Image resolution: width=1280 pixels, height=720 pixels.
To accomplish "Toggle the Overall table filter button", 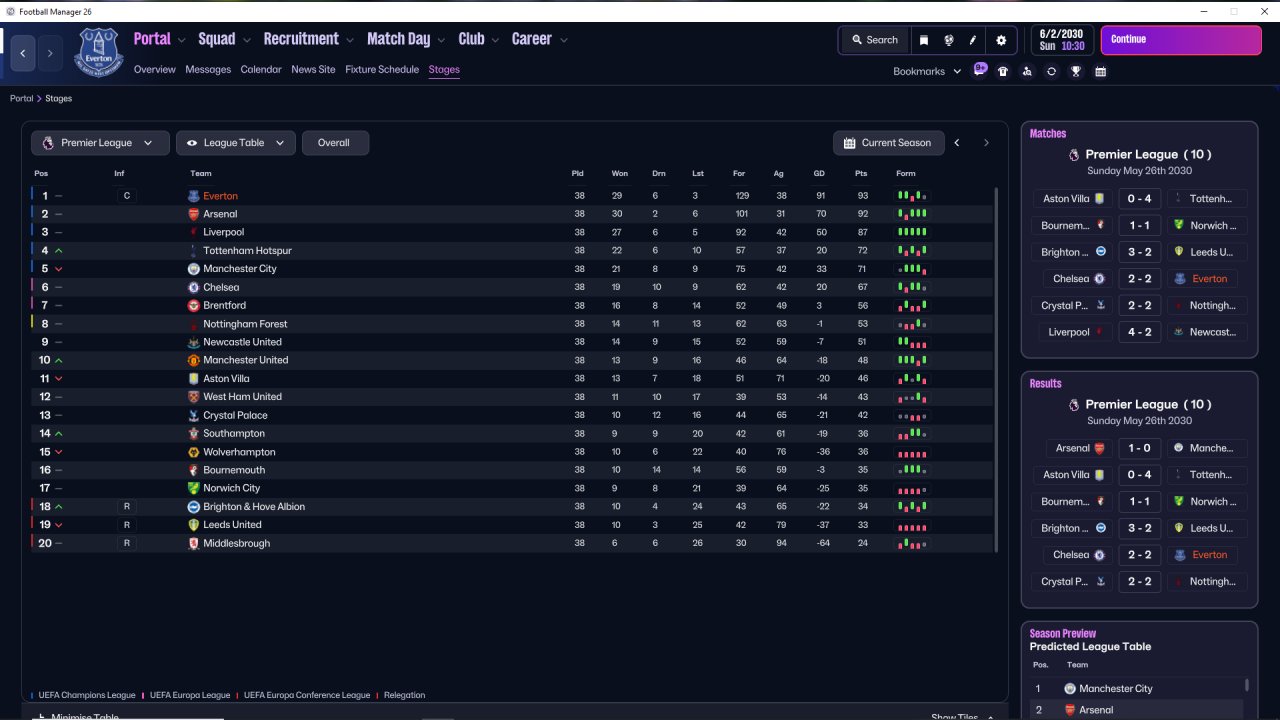I will click(334, 143).
